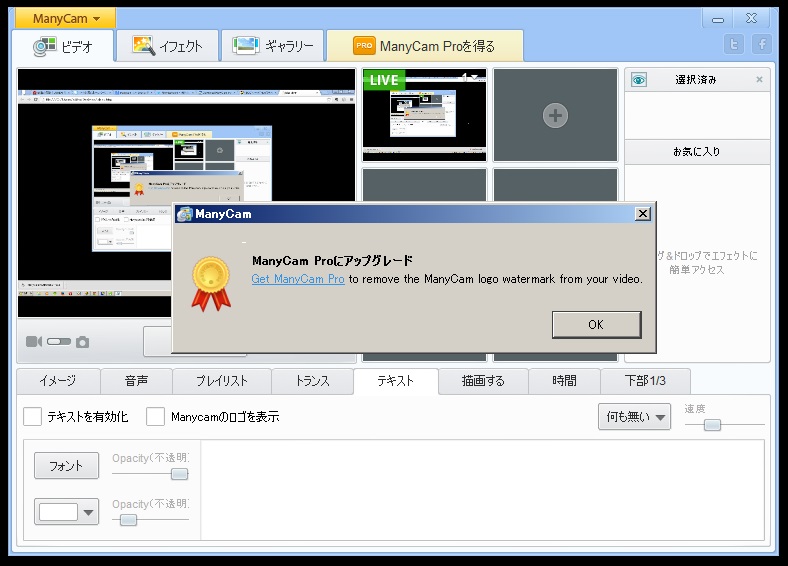Screen dimensions: 788x566
Task: Click the Get ManyCam Pro link
Action: 298,279
